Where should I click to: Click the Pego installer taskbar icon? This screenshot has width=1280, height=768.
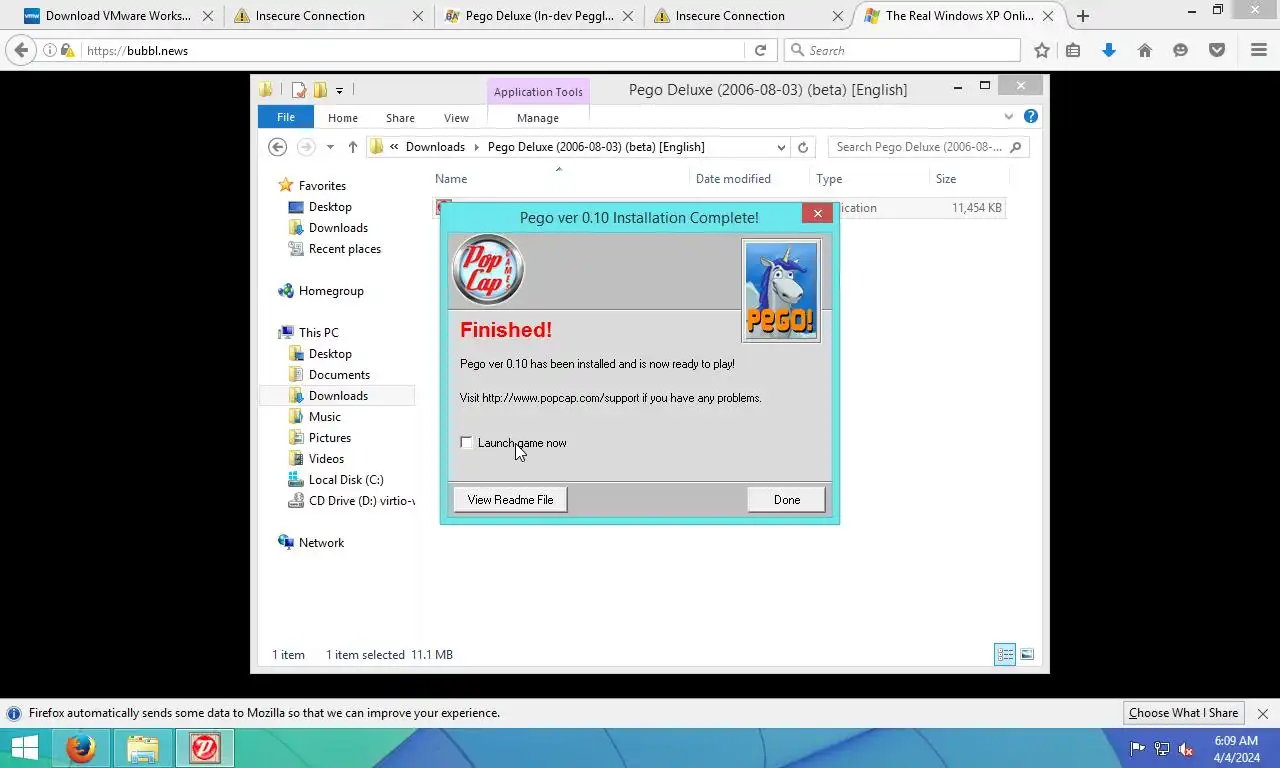[x=205, y=748]
